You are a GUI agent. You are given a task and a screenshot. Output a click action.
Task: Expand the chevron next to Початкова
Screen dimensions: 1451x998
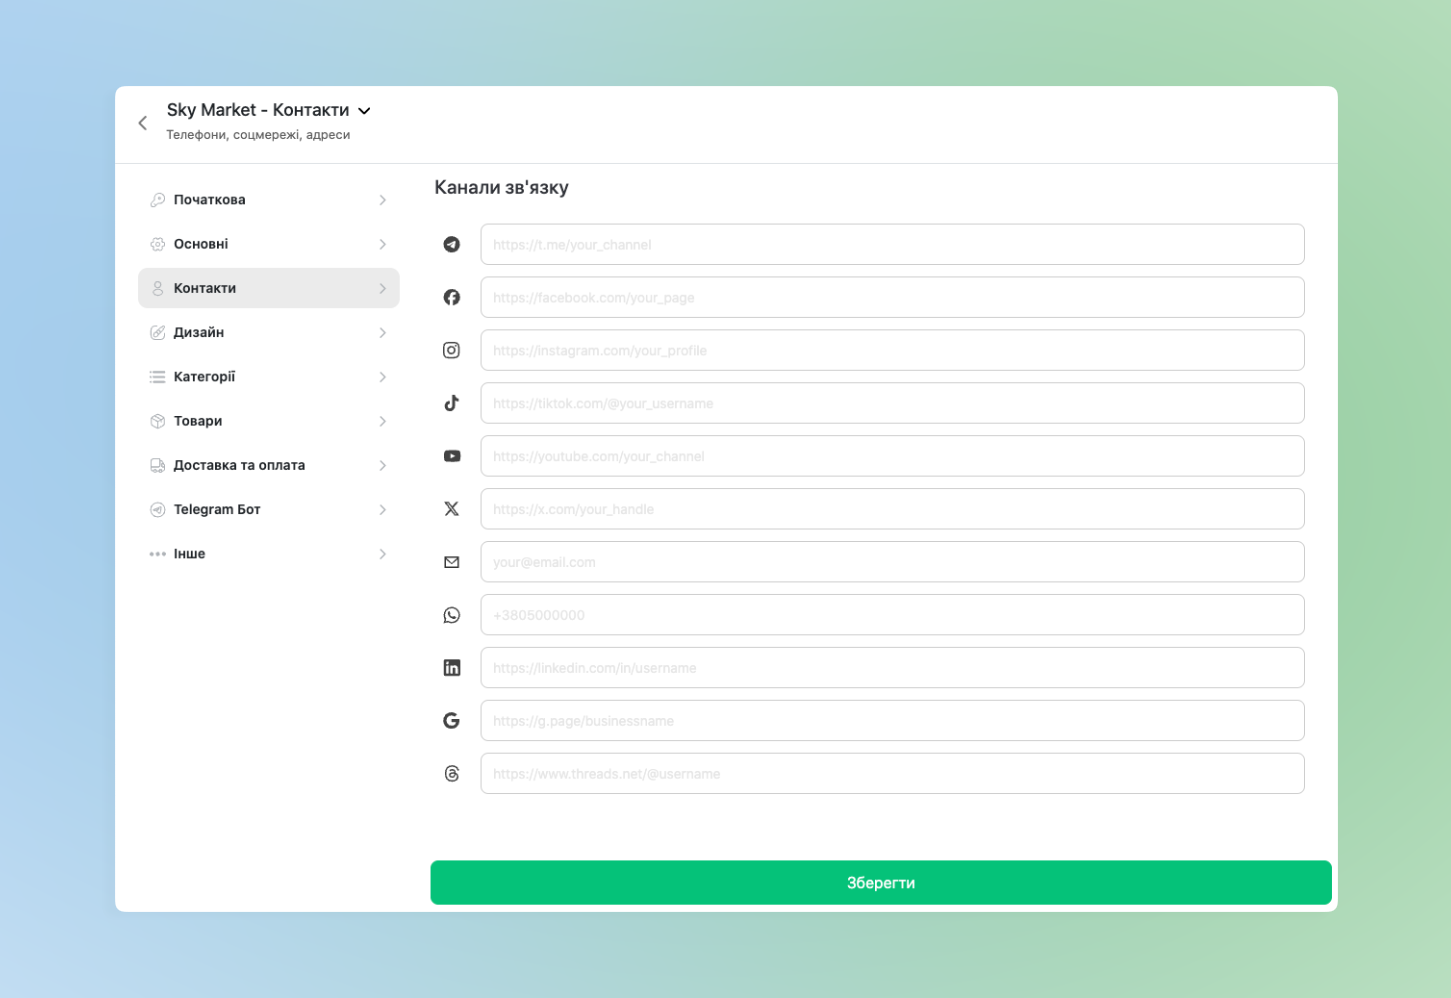(x=382, y=200)
